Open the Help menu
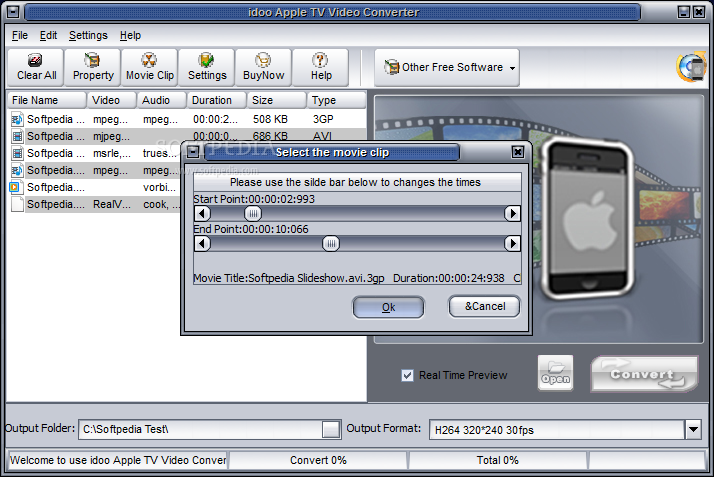 click(130, 36)
